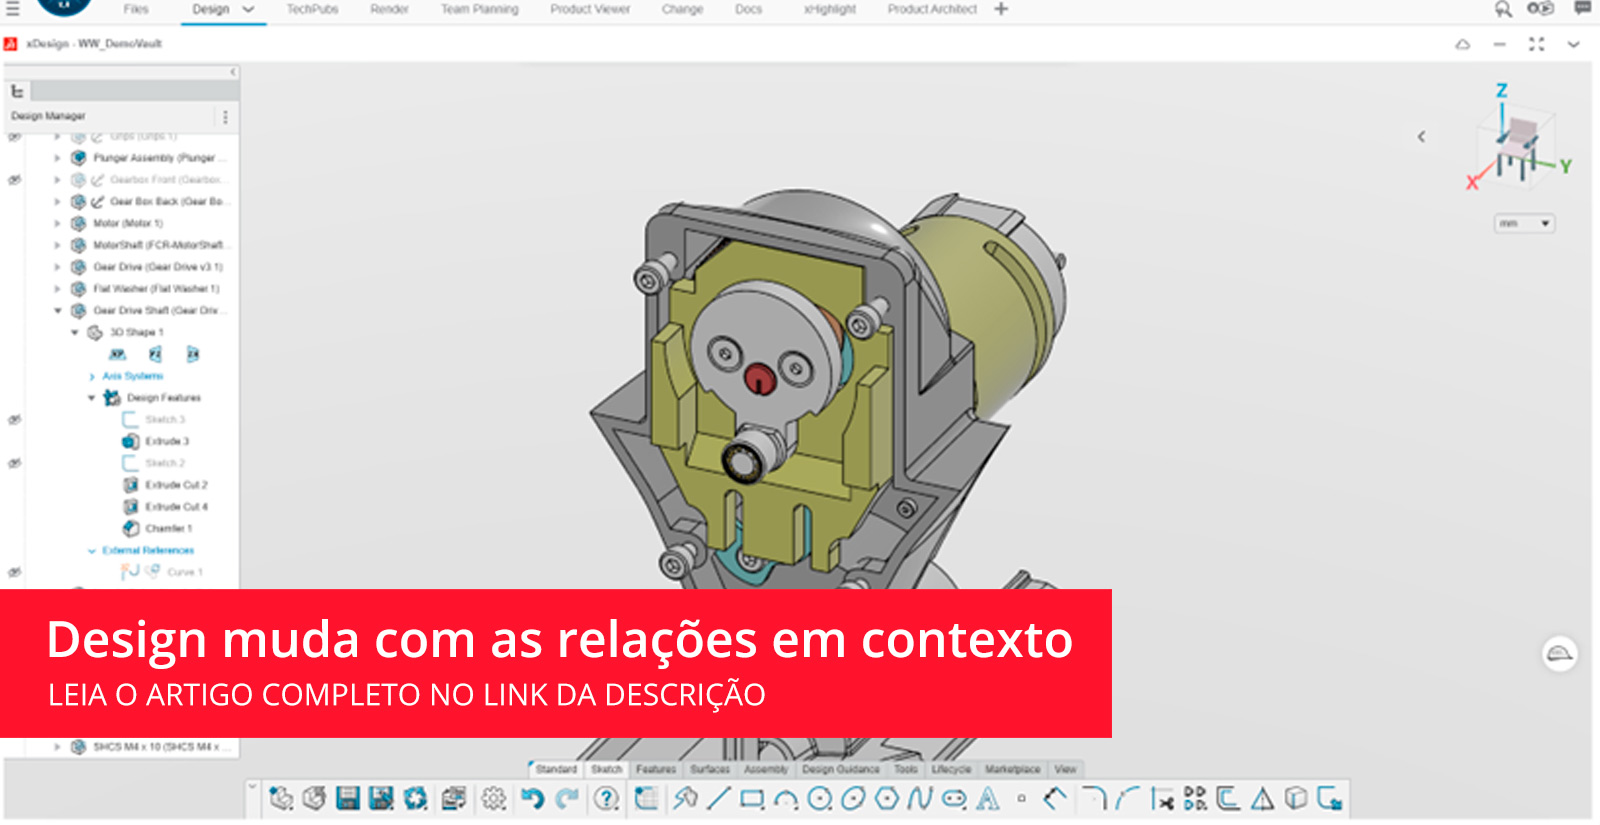Screen dimensions: 1600x825
Task: Toggle visibility eye for Gearbox Front
Action: [14, 180]
